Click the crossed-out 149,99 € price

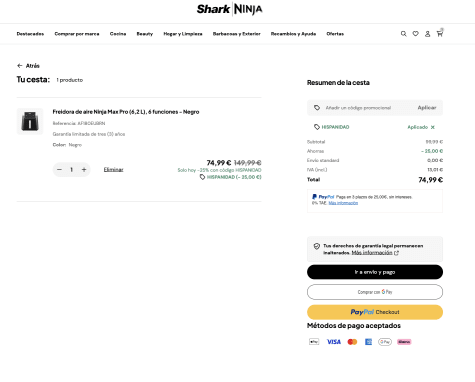[x=248, y=163]
